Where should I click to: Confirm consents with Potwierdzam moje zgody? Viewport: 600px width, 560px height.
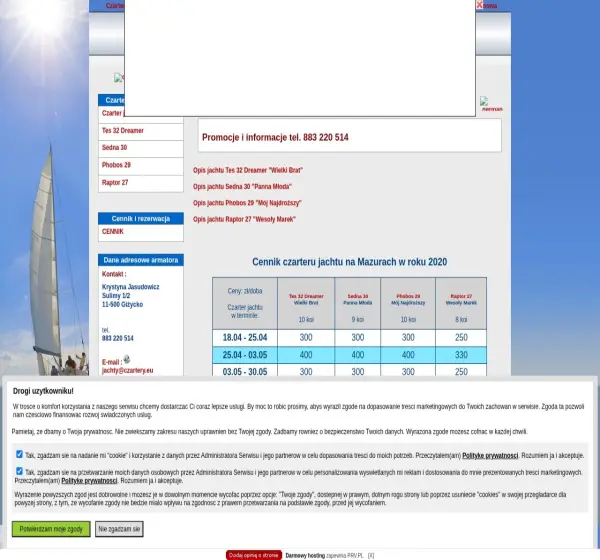pos(51,529)
